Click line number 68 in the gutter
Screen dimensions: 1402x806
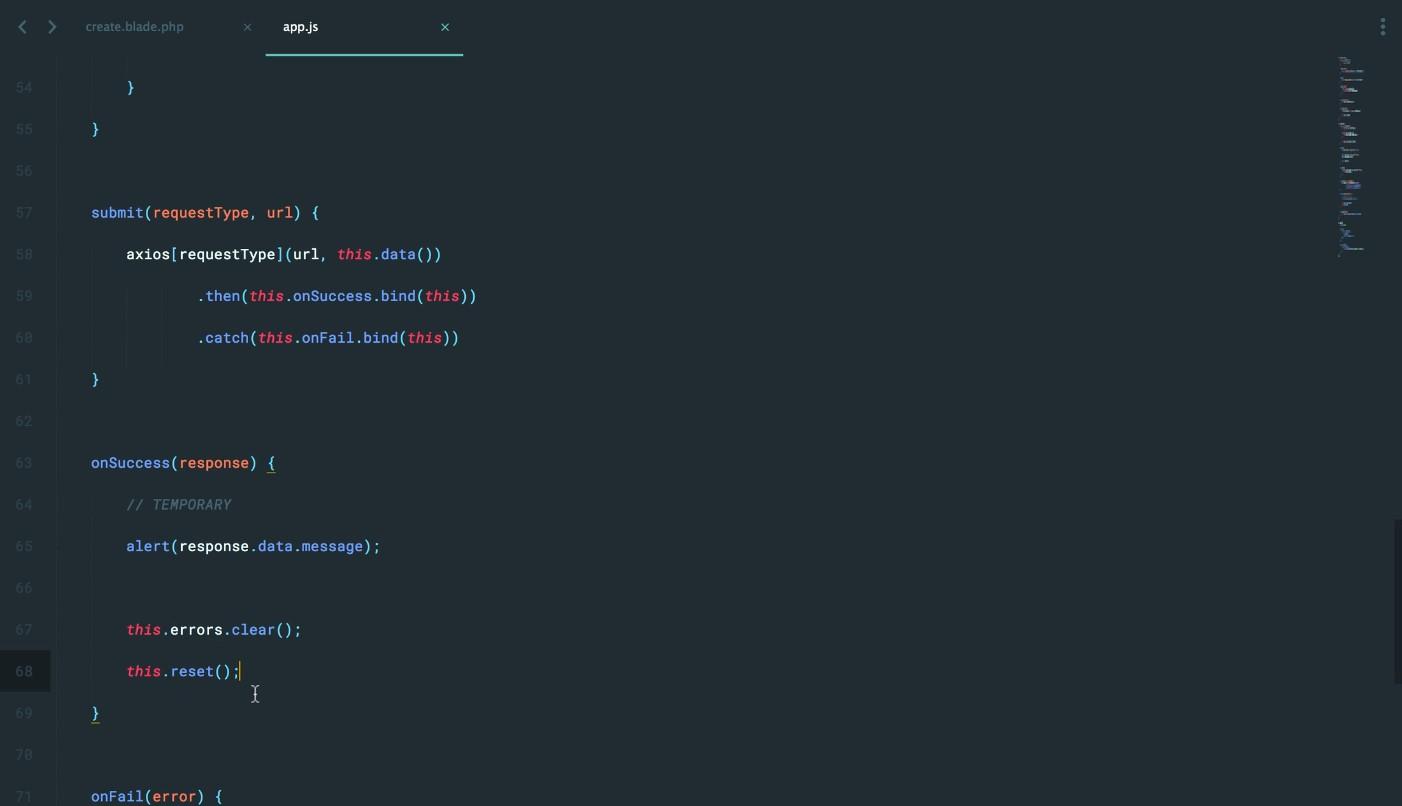click(x=23, y=672)
